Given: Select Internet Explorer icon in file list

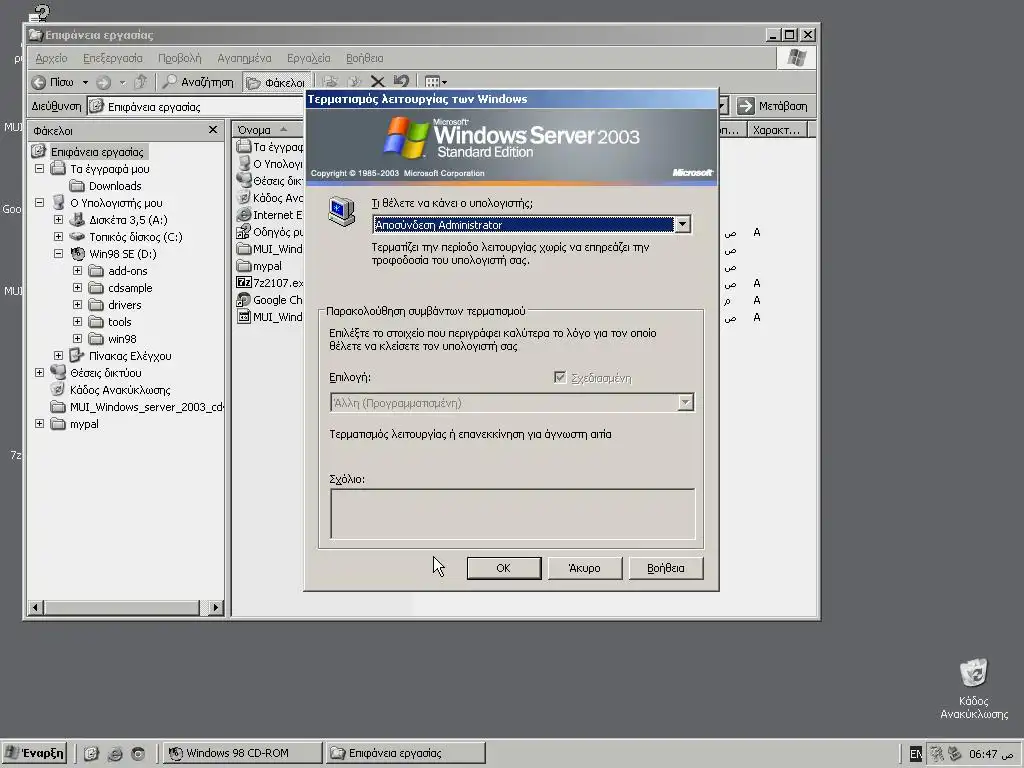Looking at the screenshot, I should (x=244, y=214).
